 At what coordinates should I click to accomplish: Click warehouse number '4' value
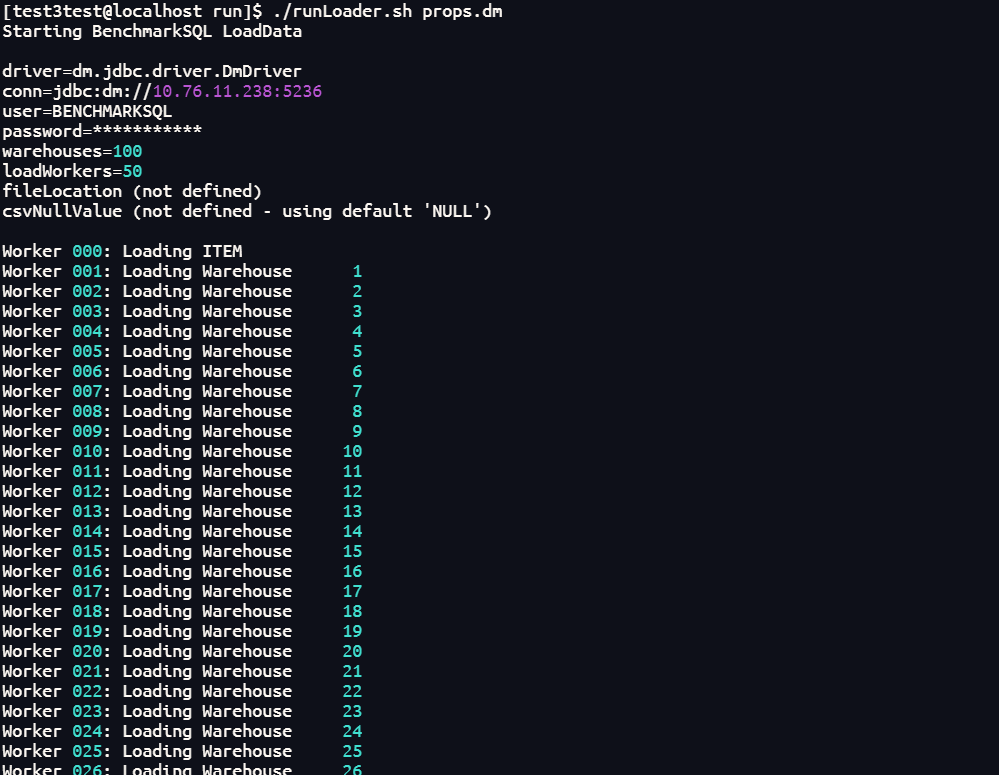pyautogui.click(x=357, y=331)
